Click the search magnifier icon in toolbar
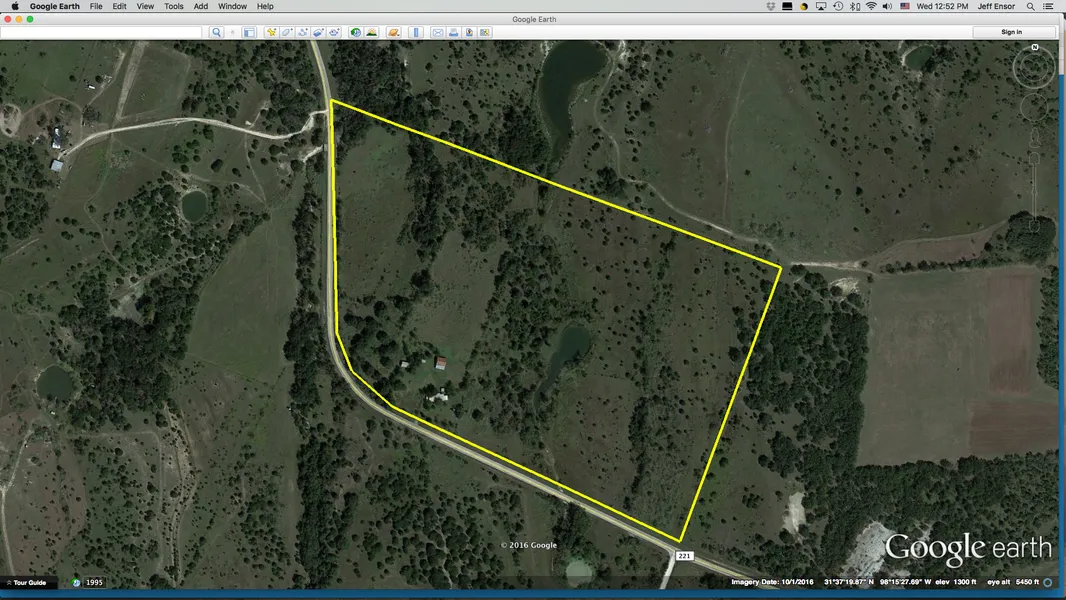Viewport: 1066px width, 600px height. click(x=216, y=32)
